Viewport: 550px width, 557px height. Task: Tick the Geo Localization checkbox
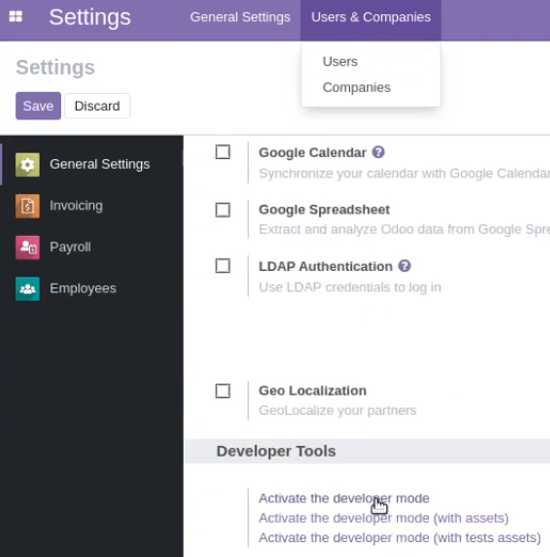point(223,391)
